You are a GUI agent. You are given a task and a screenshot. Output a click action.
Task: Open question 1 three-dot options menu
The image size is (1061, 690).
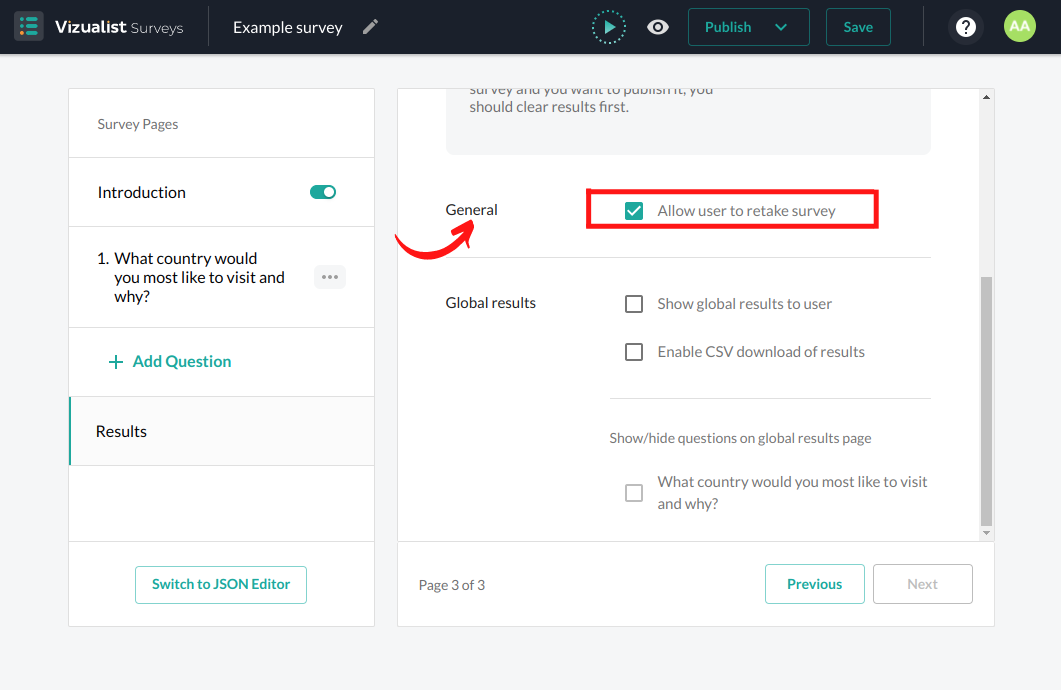coord(330,277)
